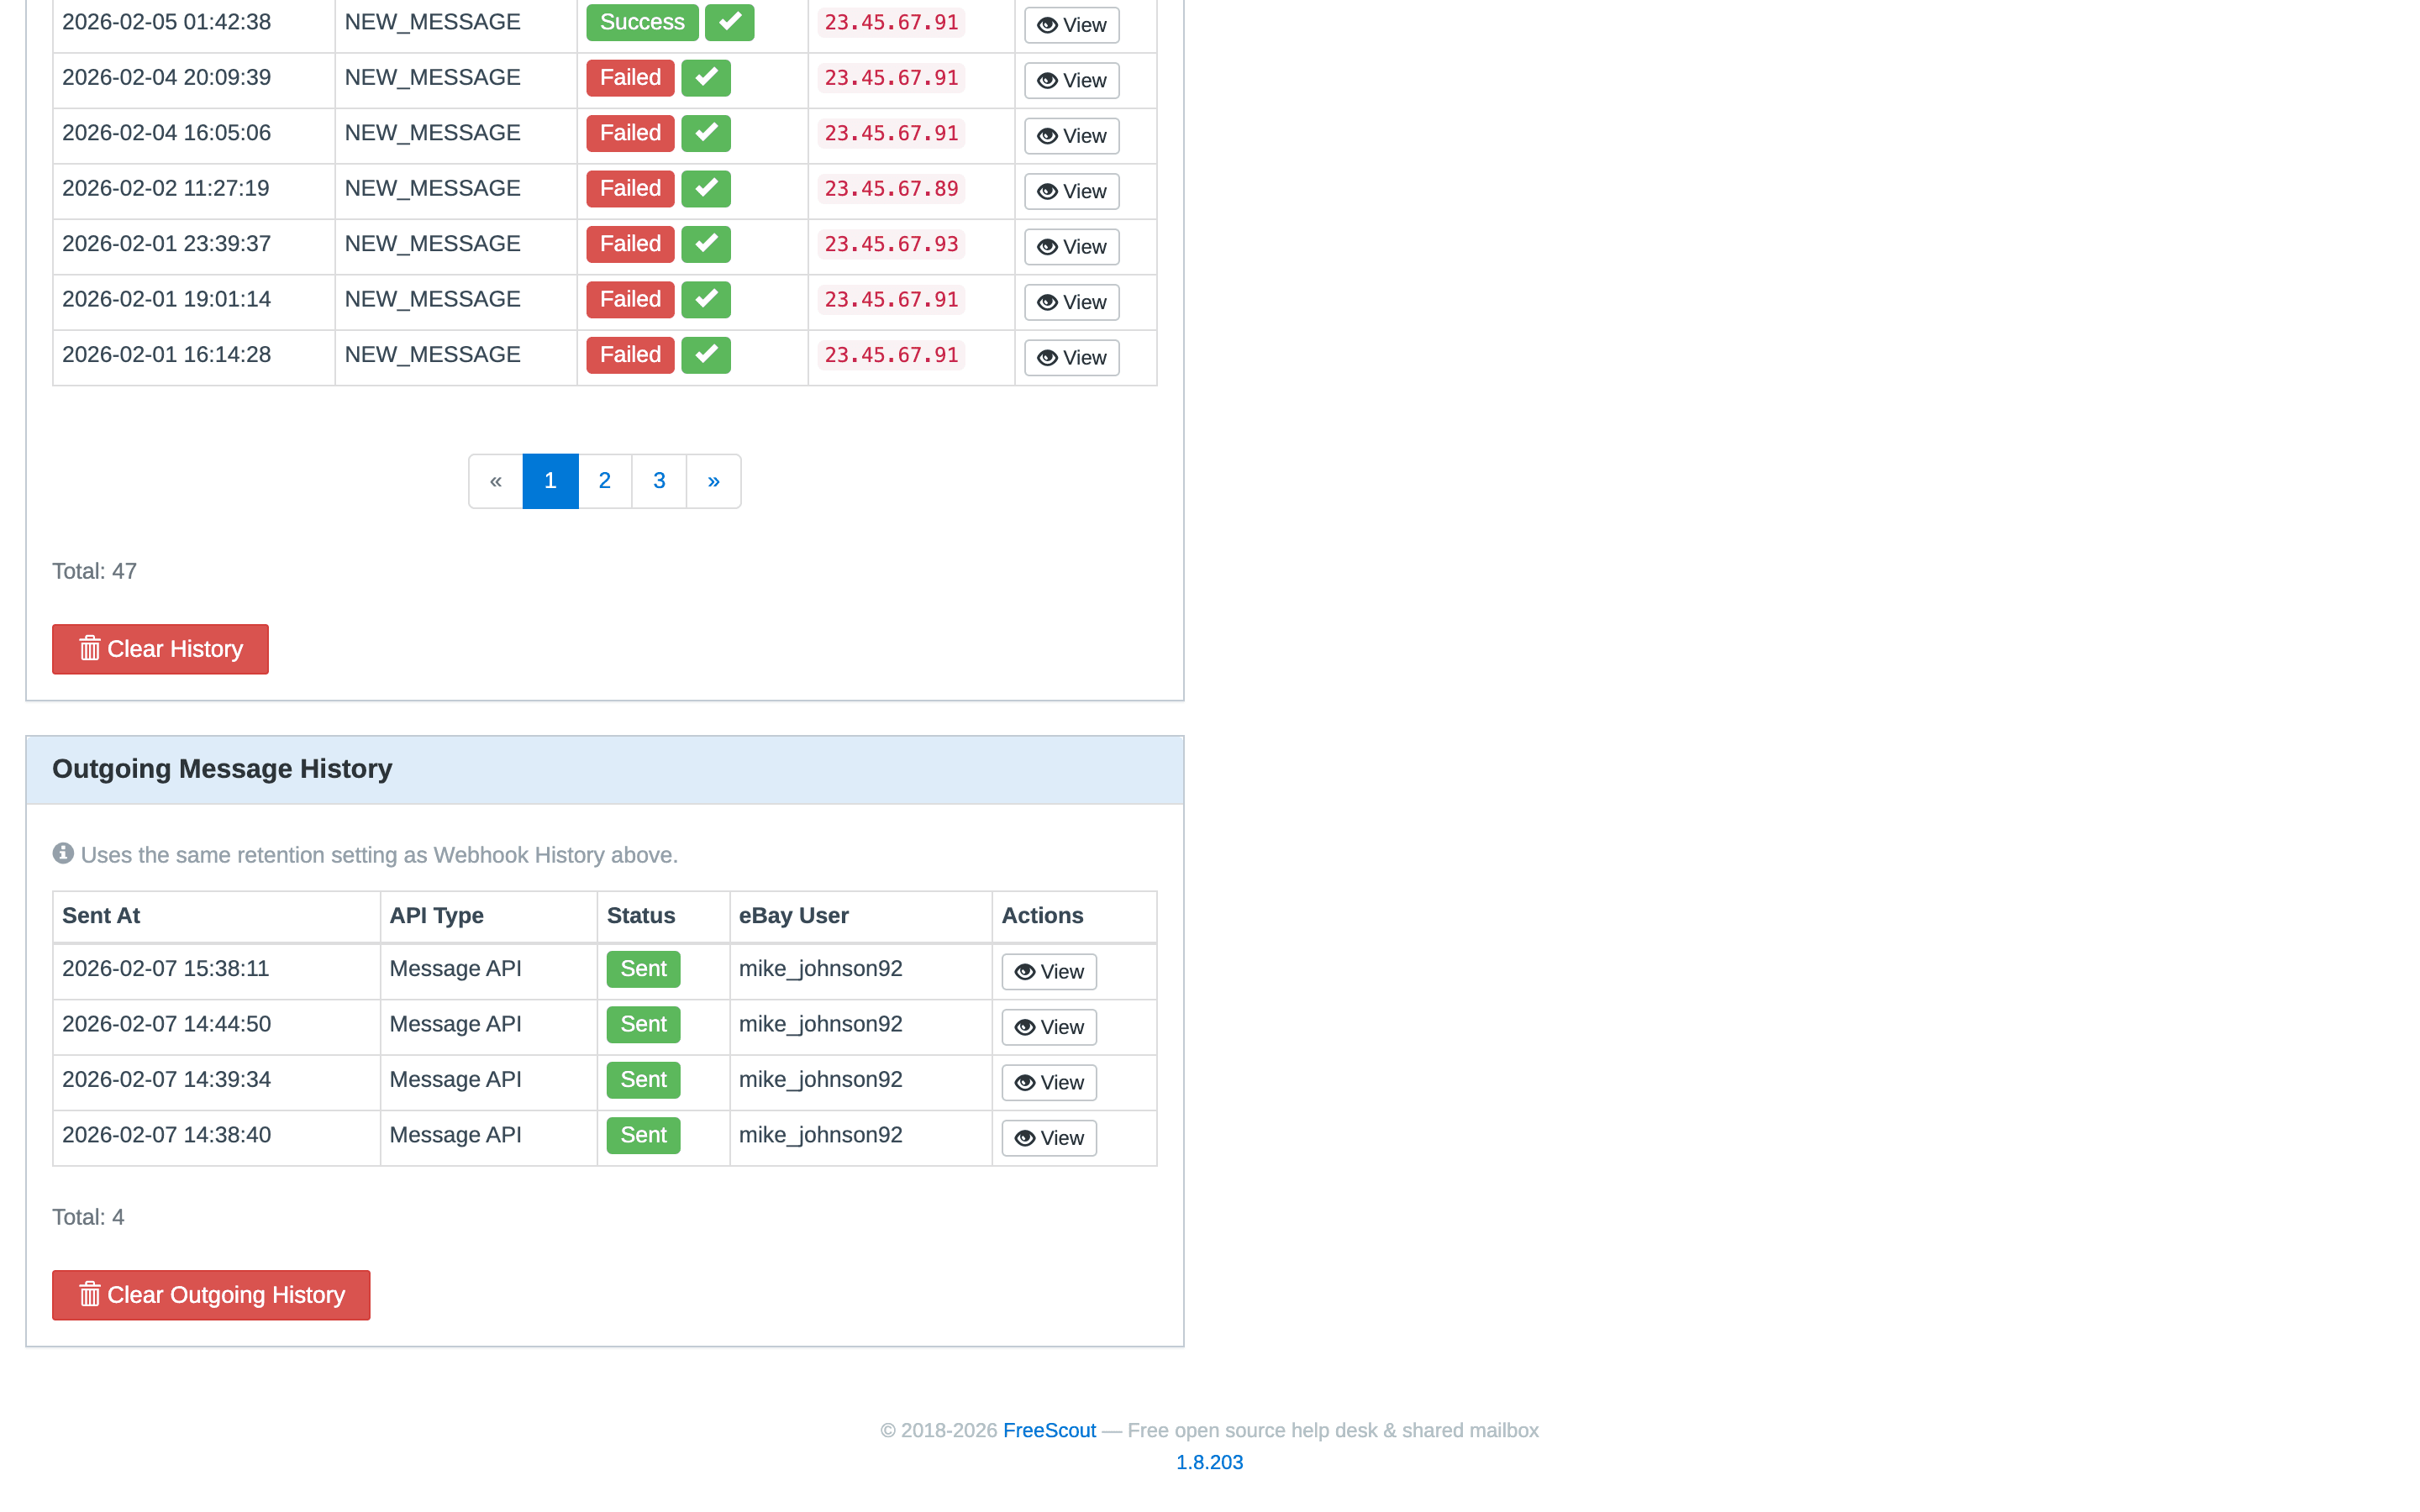Viewport: 2420px width, 1512px height.
Task: Click the checkmark next to the 23.45.67.93 entry
Action: tap(705, 243)
